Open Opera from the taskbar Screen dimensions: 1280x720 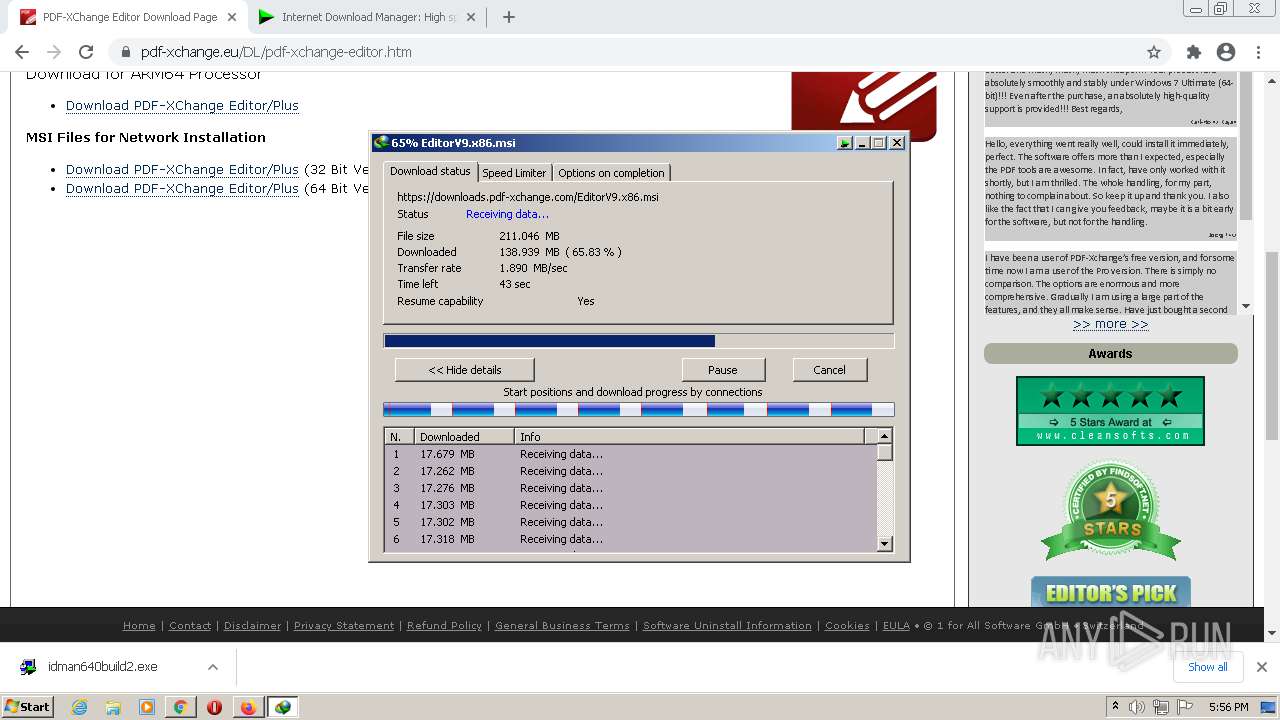coord(214,707)
